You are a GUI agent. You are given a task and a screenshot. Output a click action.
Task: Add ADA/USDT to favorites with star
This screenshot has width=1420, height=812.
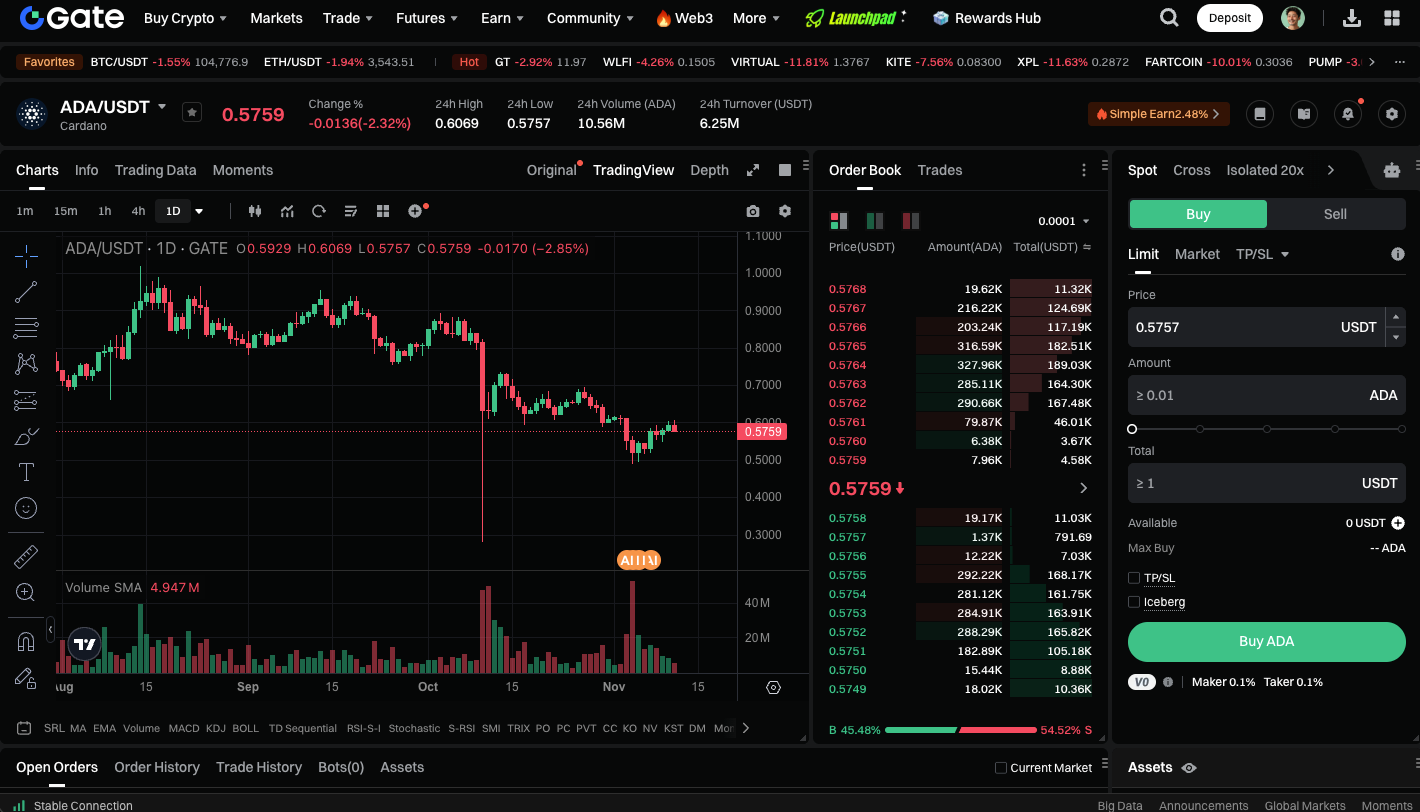point(192,113)
